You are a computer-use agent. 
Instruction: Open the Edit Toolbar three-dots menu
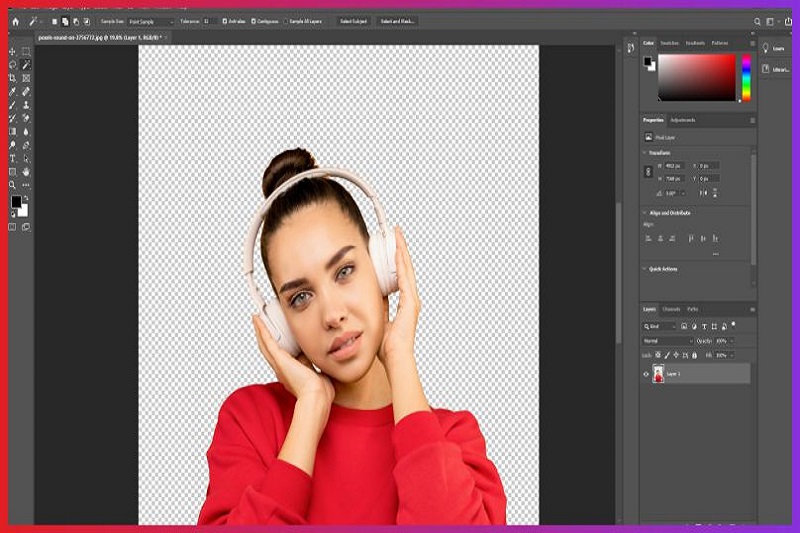[26, 185]
